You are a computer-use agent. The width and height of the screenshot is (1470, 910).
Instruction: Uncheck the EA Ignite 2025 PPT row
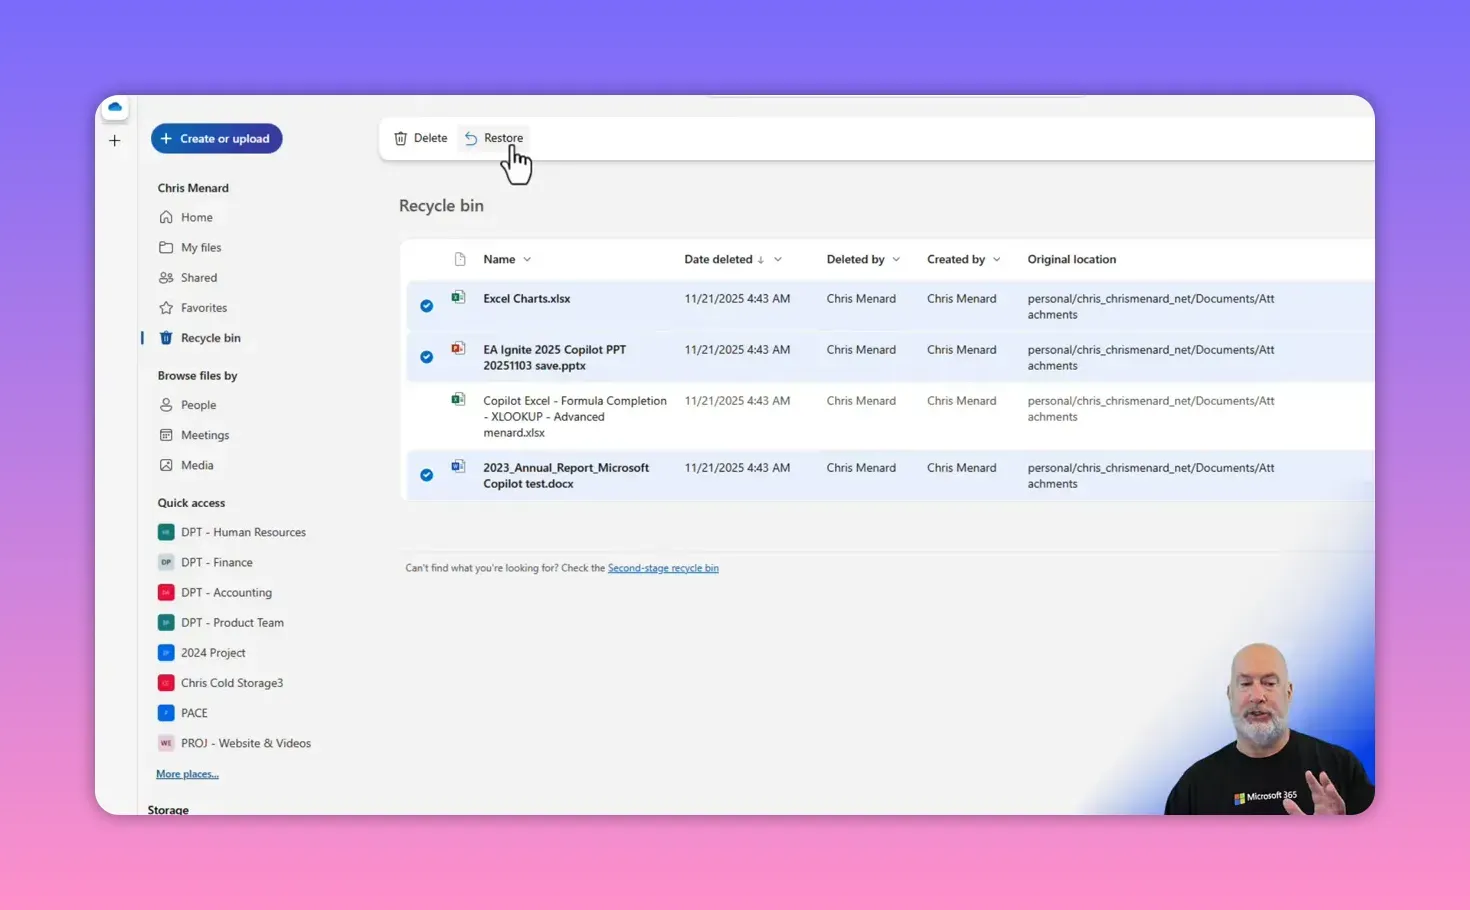(x=426, y=356)
